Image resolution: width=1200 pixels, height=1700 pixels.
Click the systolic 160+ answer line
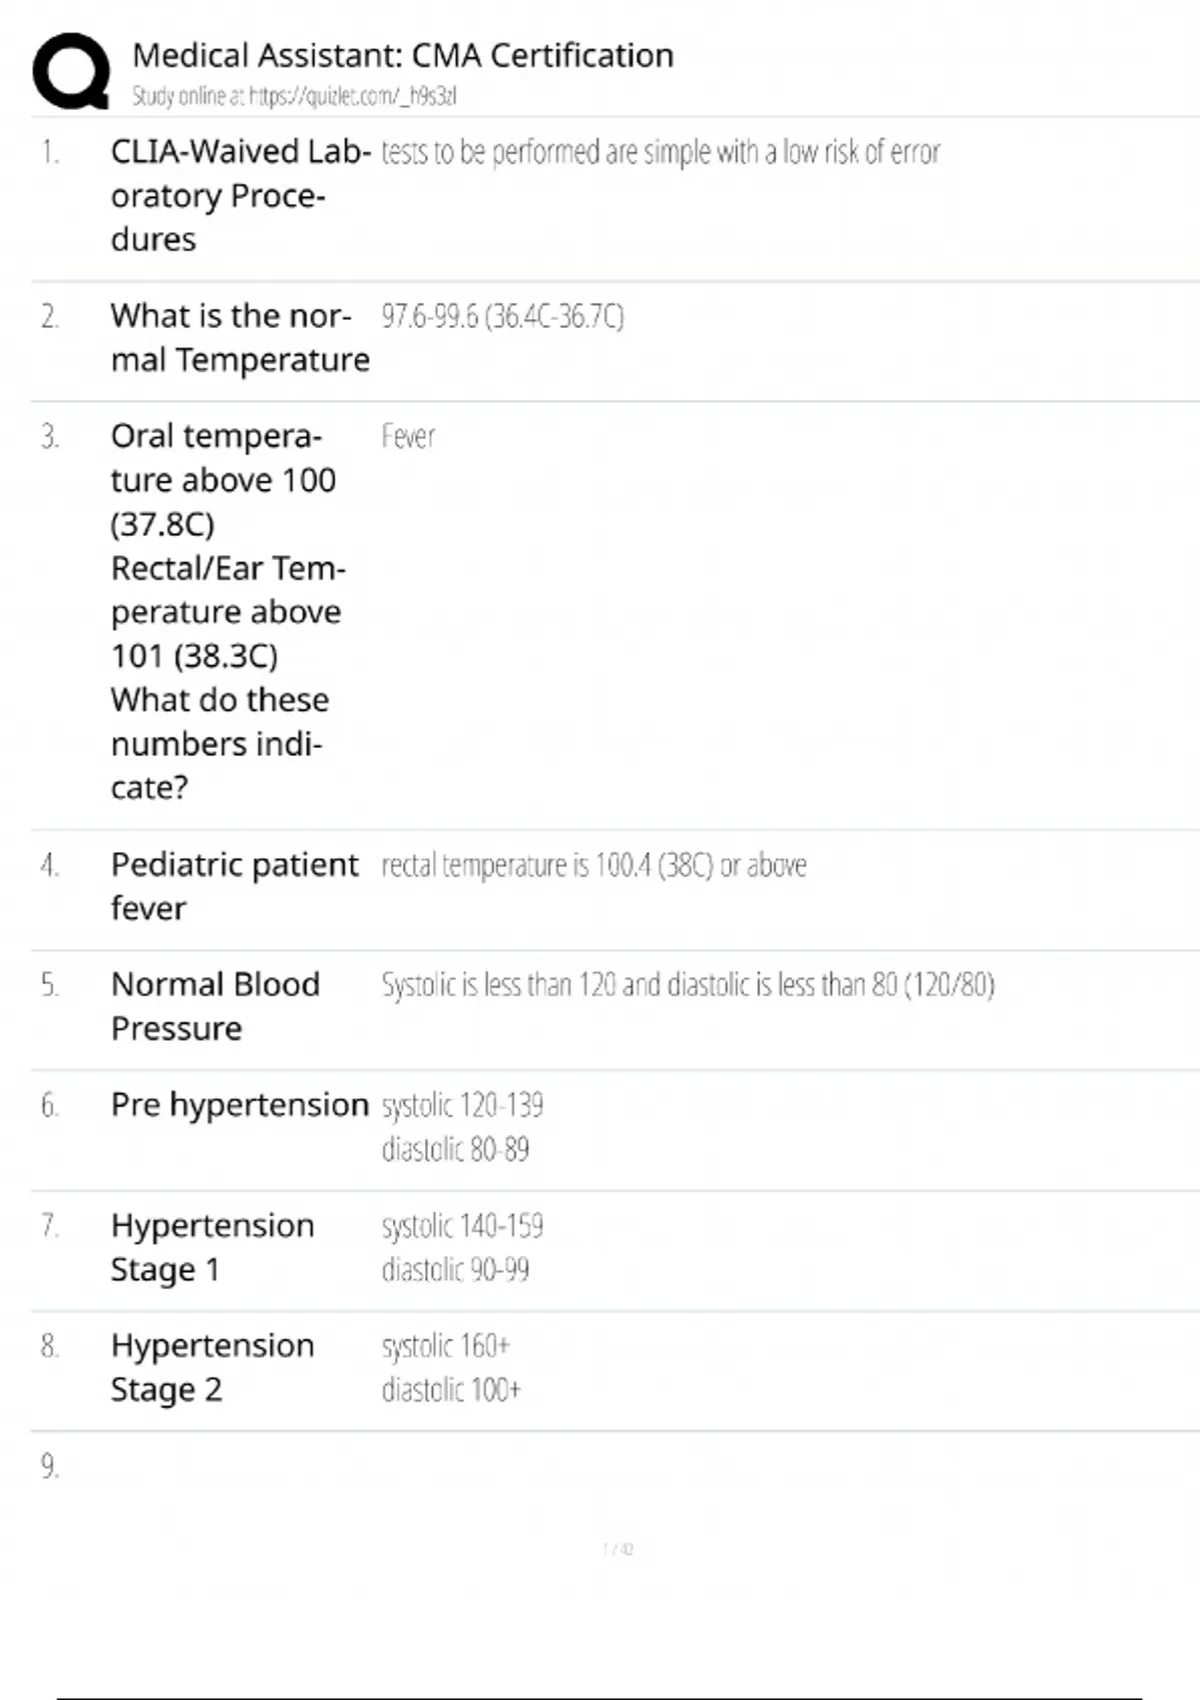point(446,1346)
